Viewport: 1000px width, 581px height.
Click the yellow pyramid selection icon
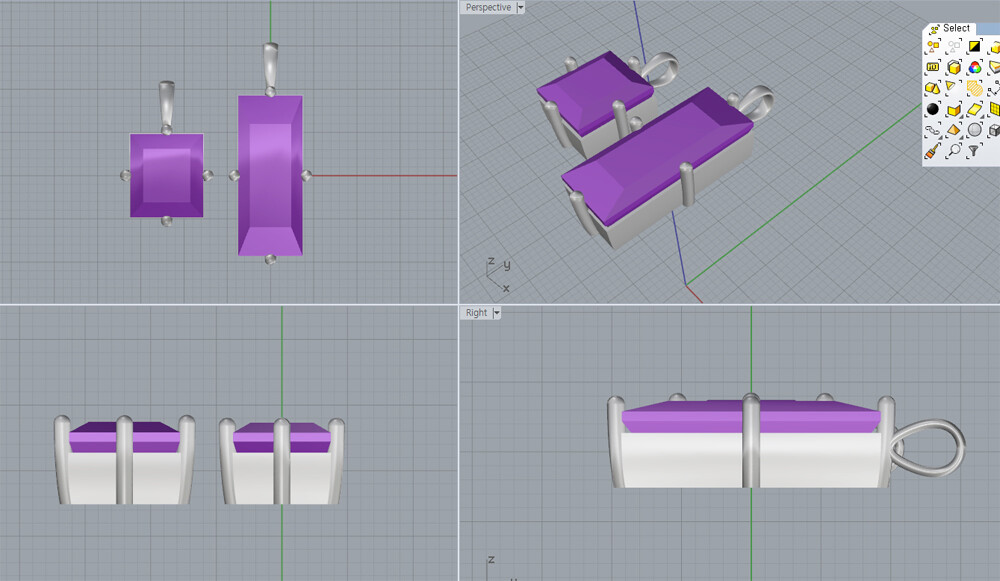pyautogui.click(x=953, y=130)
